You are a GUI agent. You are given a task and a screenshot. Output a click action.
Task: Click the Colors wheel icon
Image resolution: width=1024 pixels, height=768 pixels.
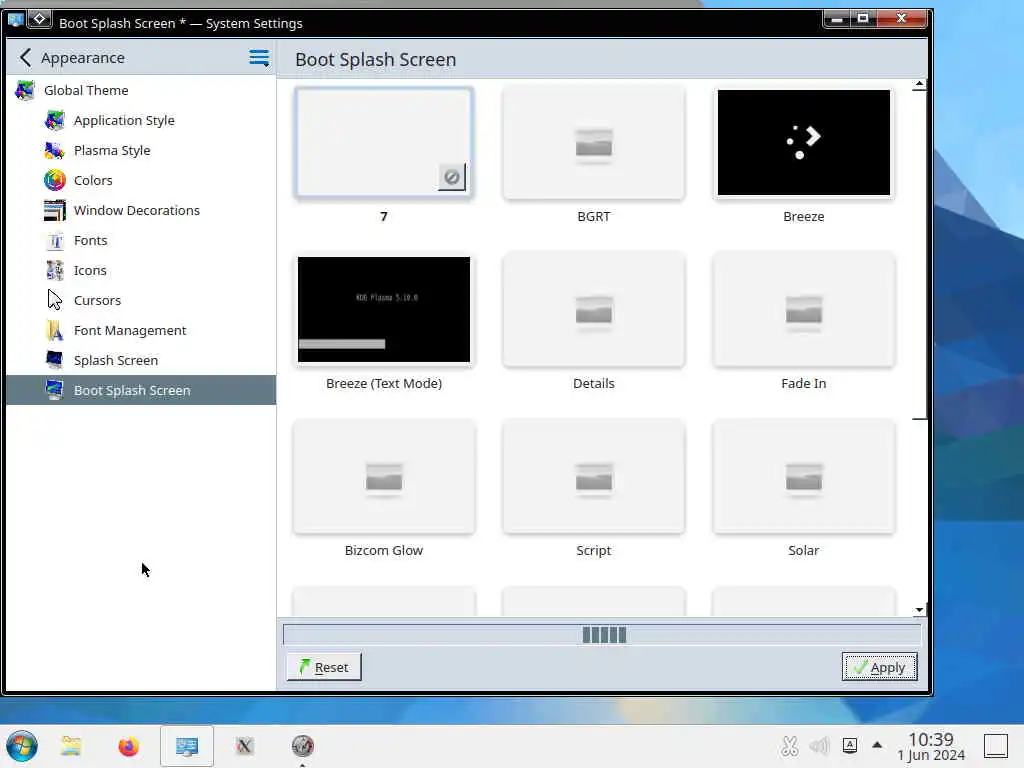55,180
